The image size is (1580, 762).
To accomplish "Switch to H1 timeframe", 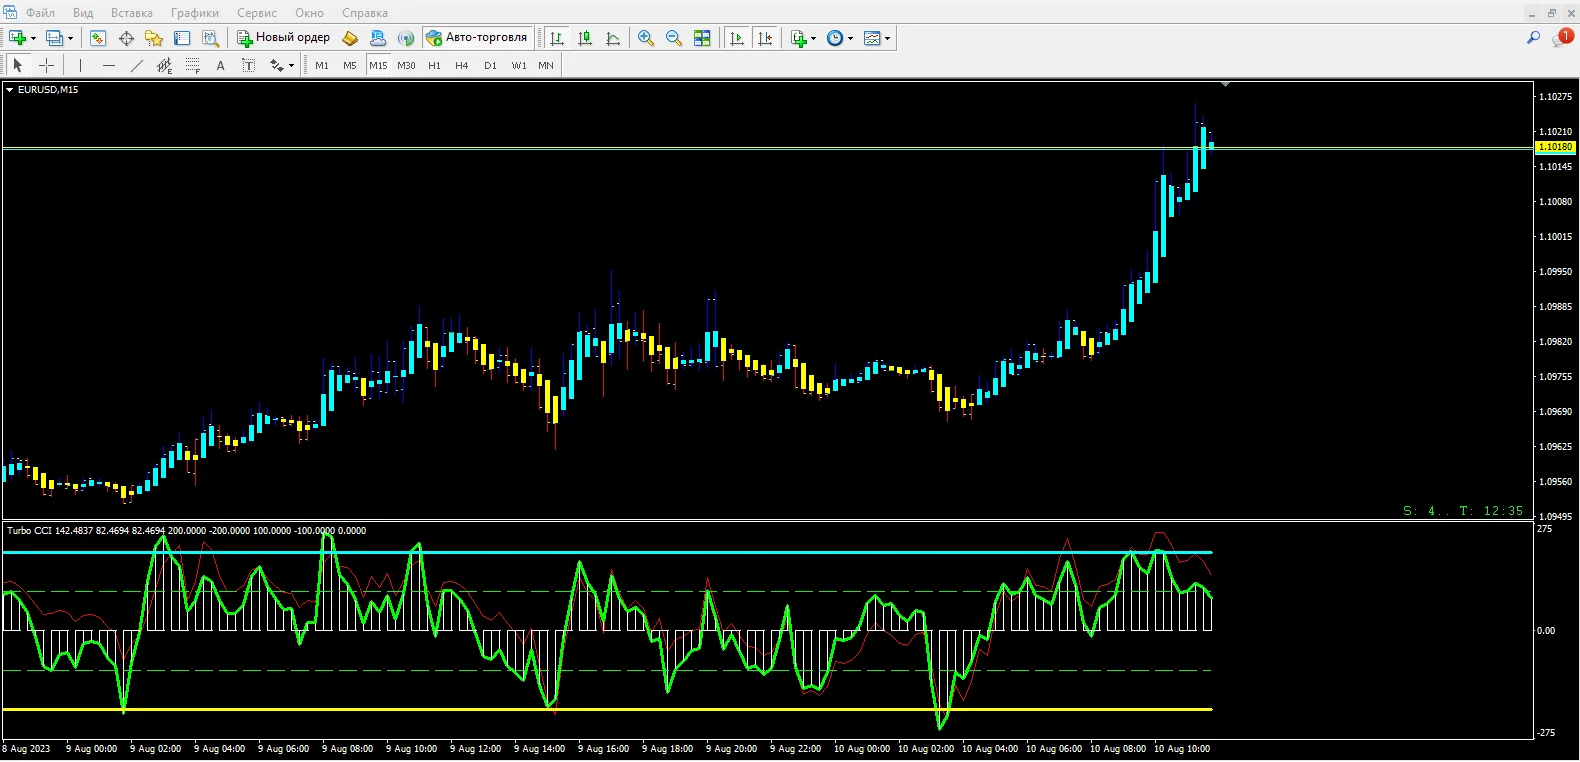I will click(x=434, y=65).
